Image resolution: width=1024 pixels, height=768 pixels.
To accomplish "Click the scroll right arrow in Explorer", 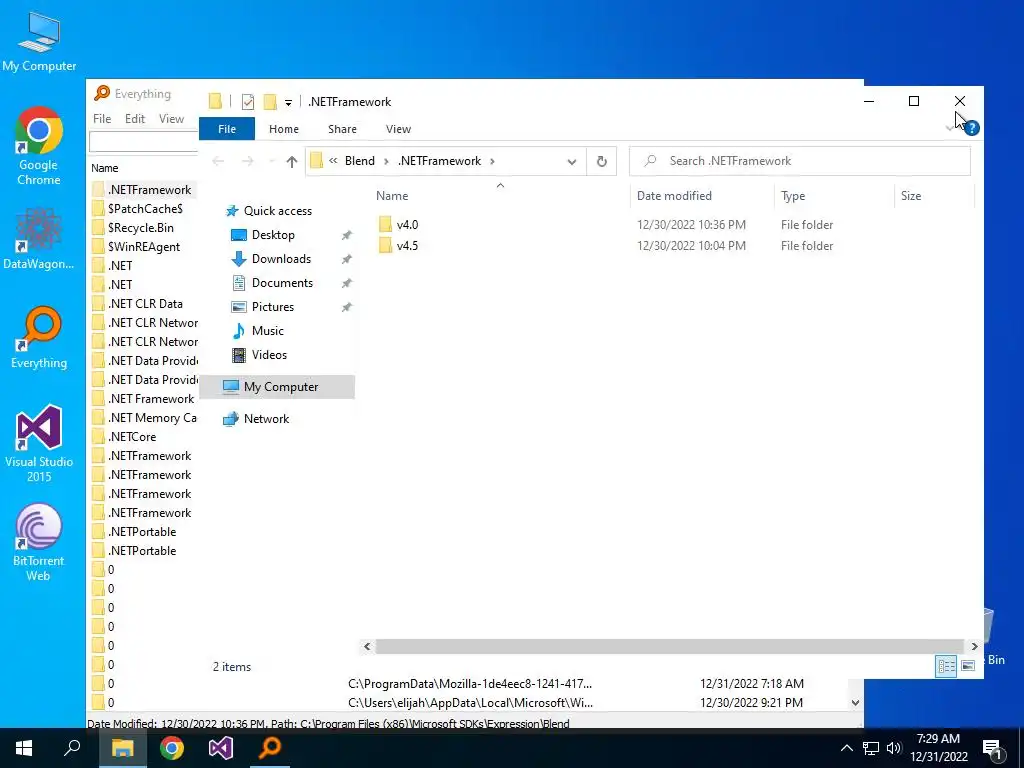I will pyautogui.click(x=974, y=647).
